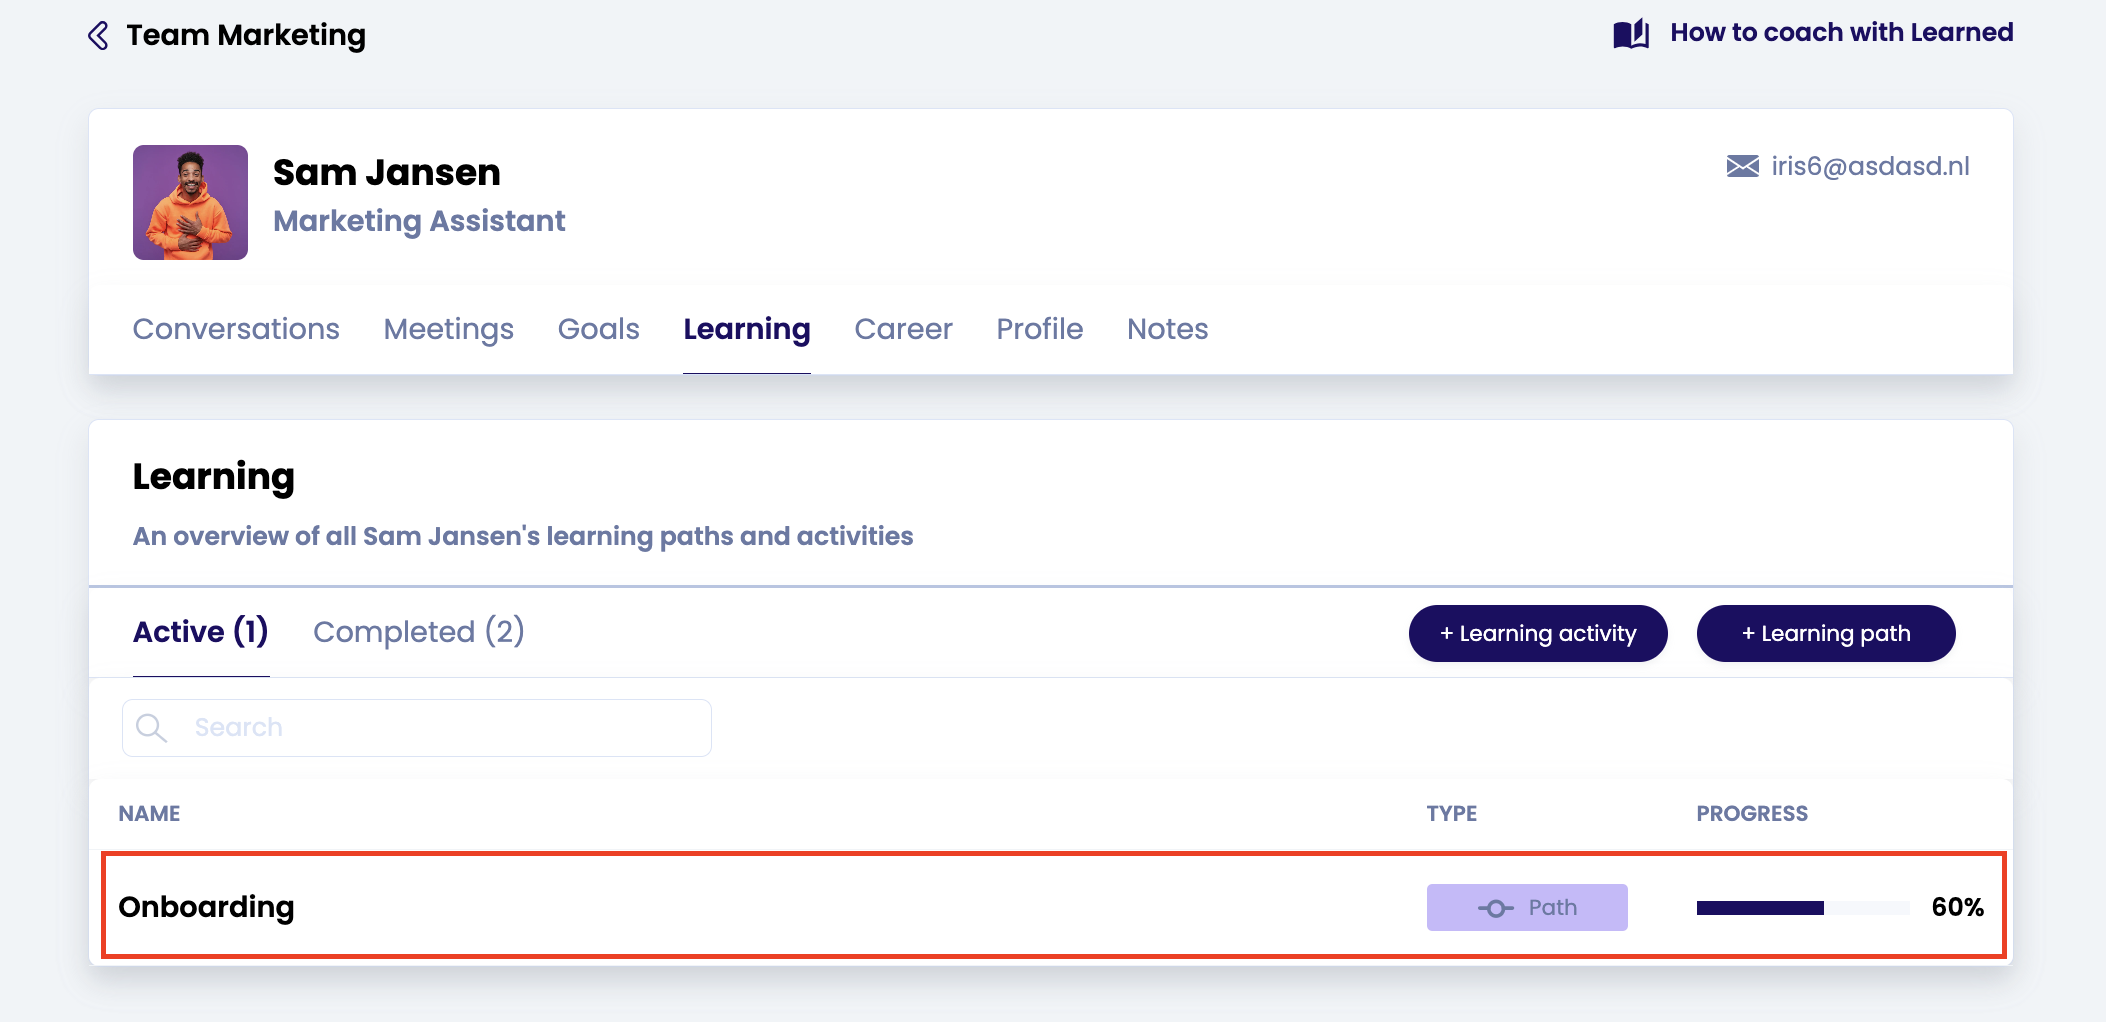The image size is (2106, 1022).
Task: View the Profile tab
Action: (x=1039, y=329)
